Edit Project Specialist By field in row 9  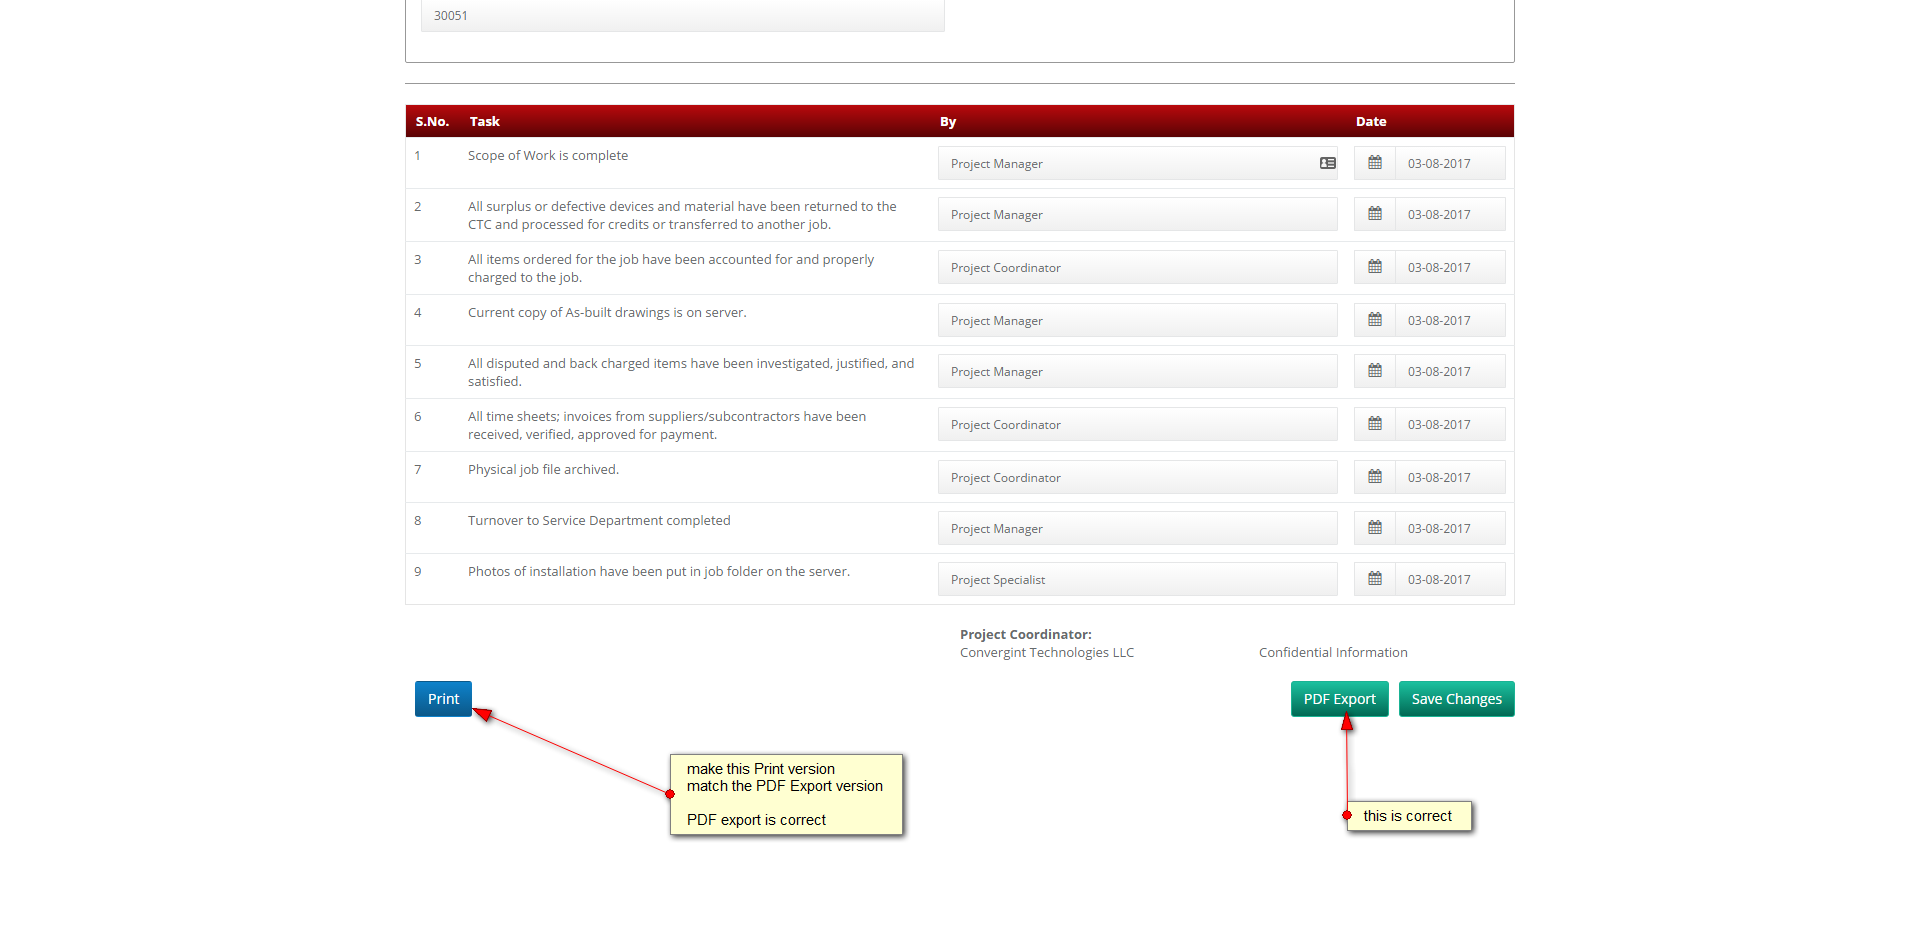(x=1137, y=579)
